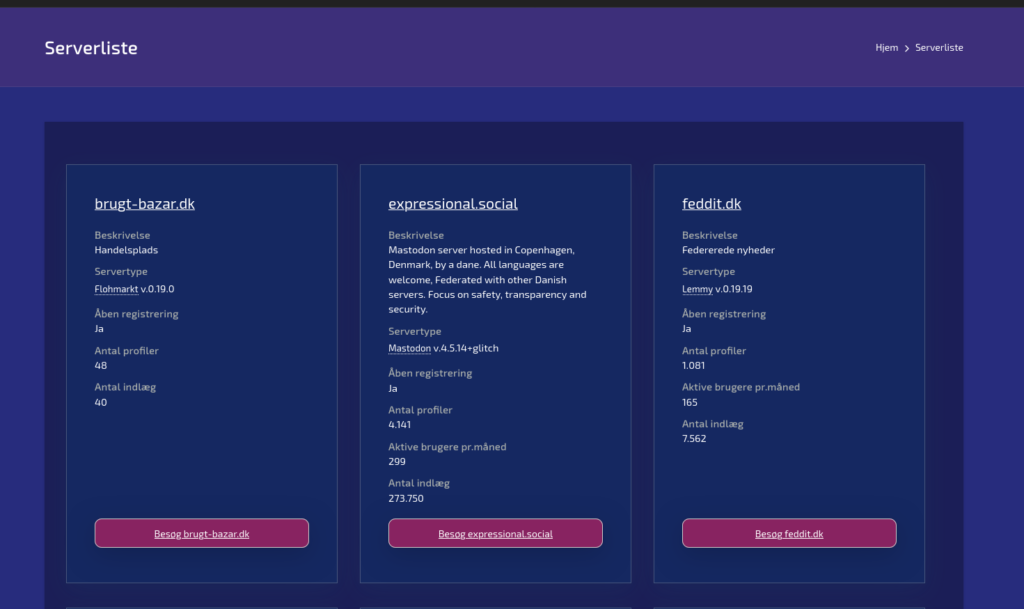Follow the Lemmy server type link
The height and width of the screenshot is (609, 1024).
[697, 289]
